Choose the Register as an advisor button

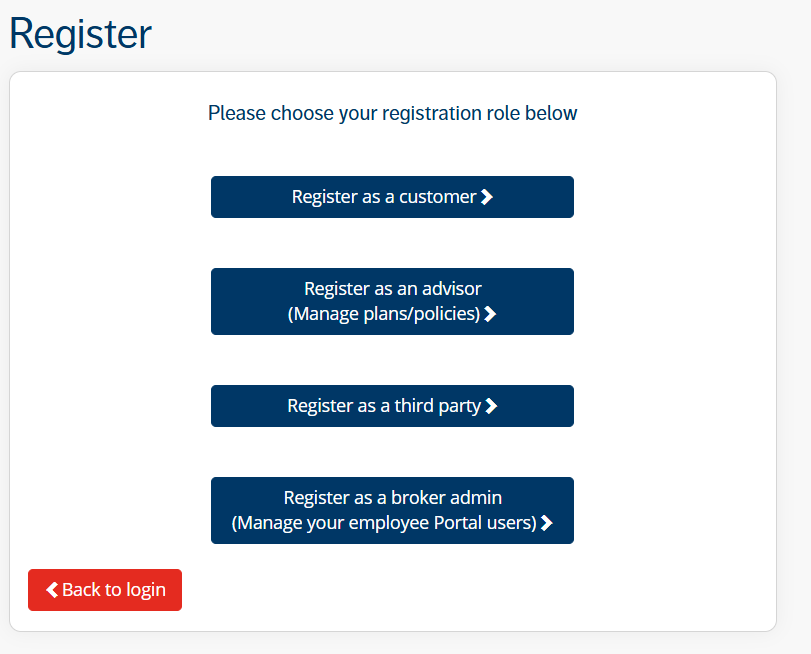[x=392, y=301]
